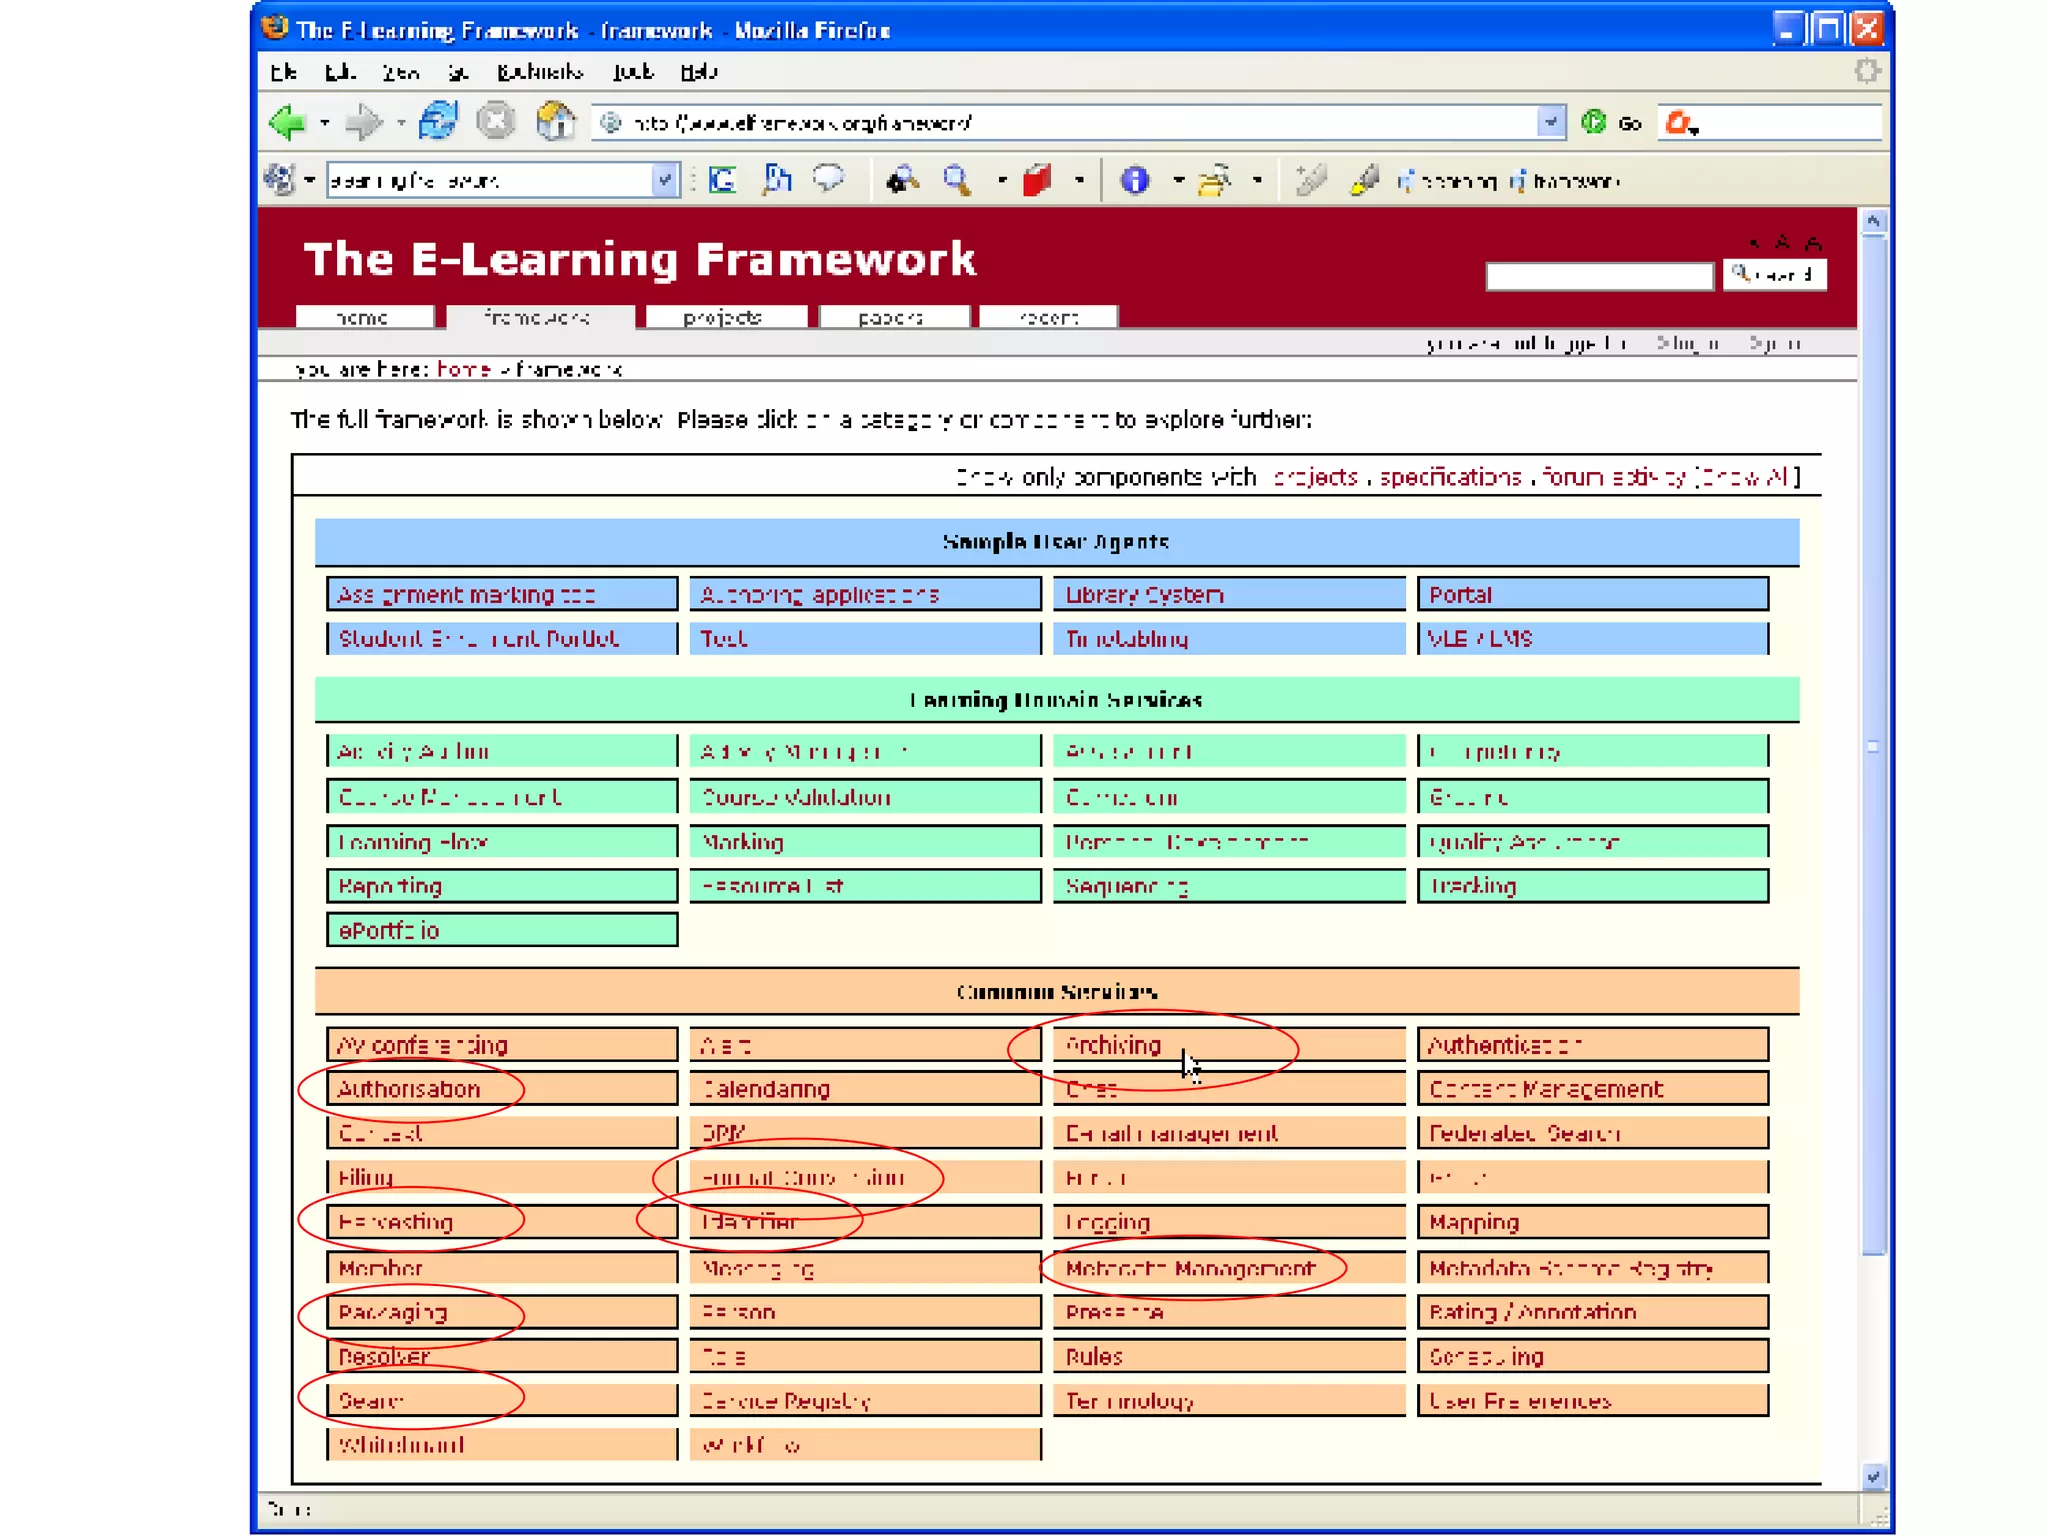Click the magnifying glass icon in the Google toolbar
The width and height of the screenshot is (2048, 1536).
(x=957, y=180)
